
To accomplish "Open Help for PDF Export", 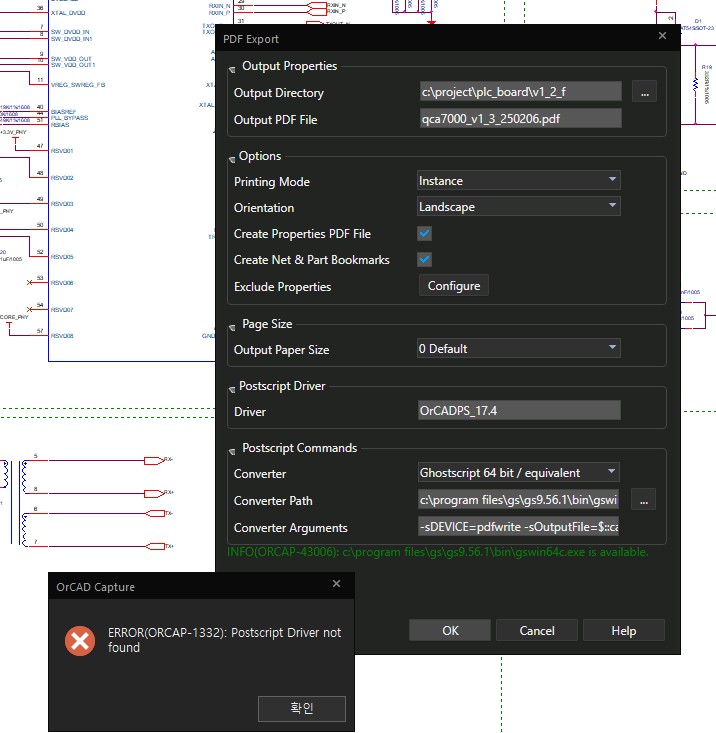I will 623,631.
